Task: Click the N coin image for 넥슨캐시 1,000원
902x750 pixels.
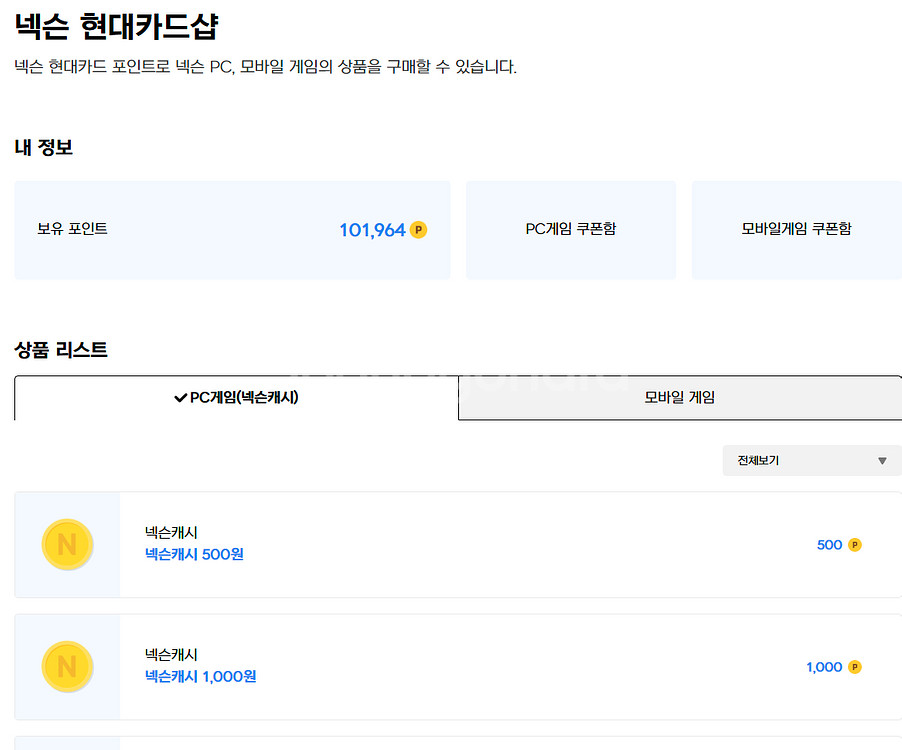Action: tap(67, 667)
